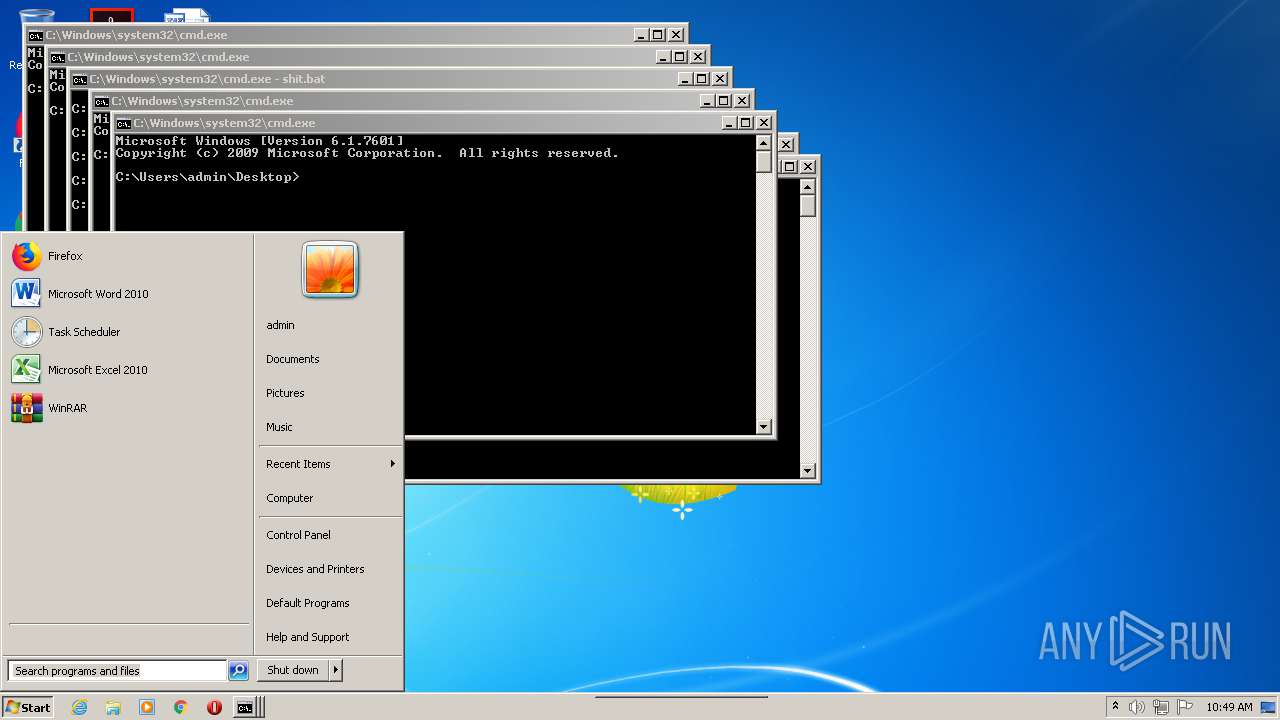Image resolution: width=1280 pixels, height=720 pixels.
Task: Click the rear cmd window scrollbar thumb
Action: pos(808,206)
